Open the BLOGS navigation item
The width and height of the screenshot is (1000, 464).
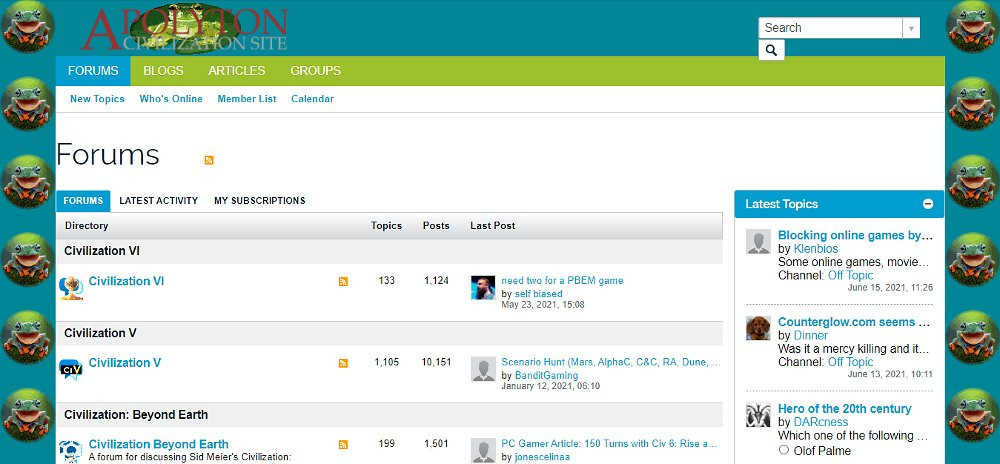click(163, 71)
